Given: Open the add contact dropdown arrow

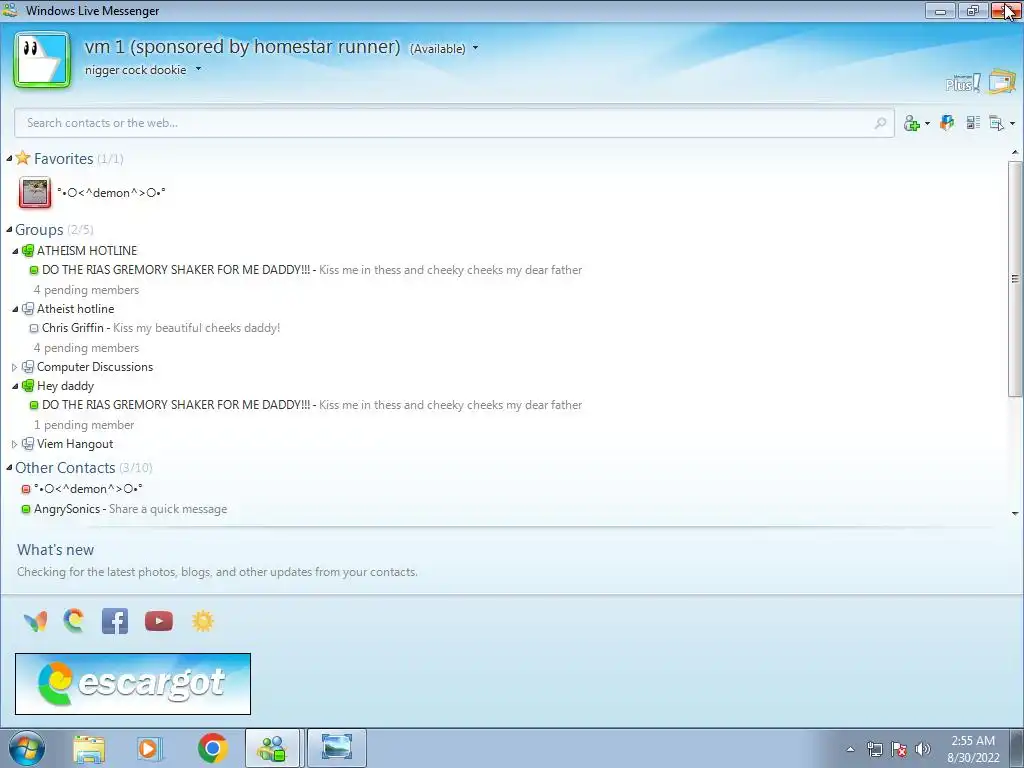Looking at the screenshot, I should (927, 123).
